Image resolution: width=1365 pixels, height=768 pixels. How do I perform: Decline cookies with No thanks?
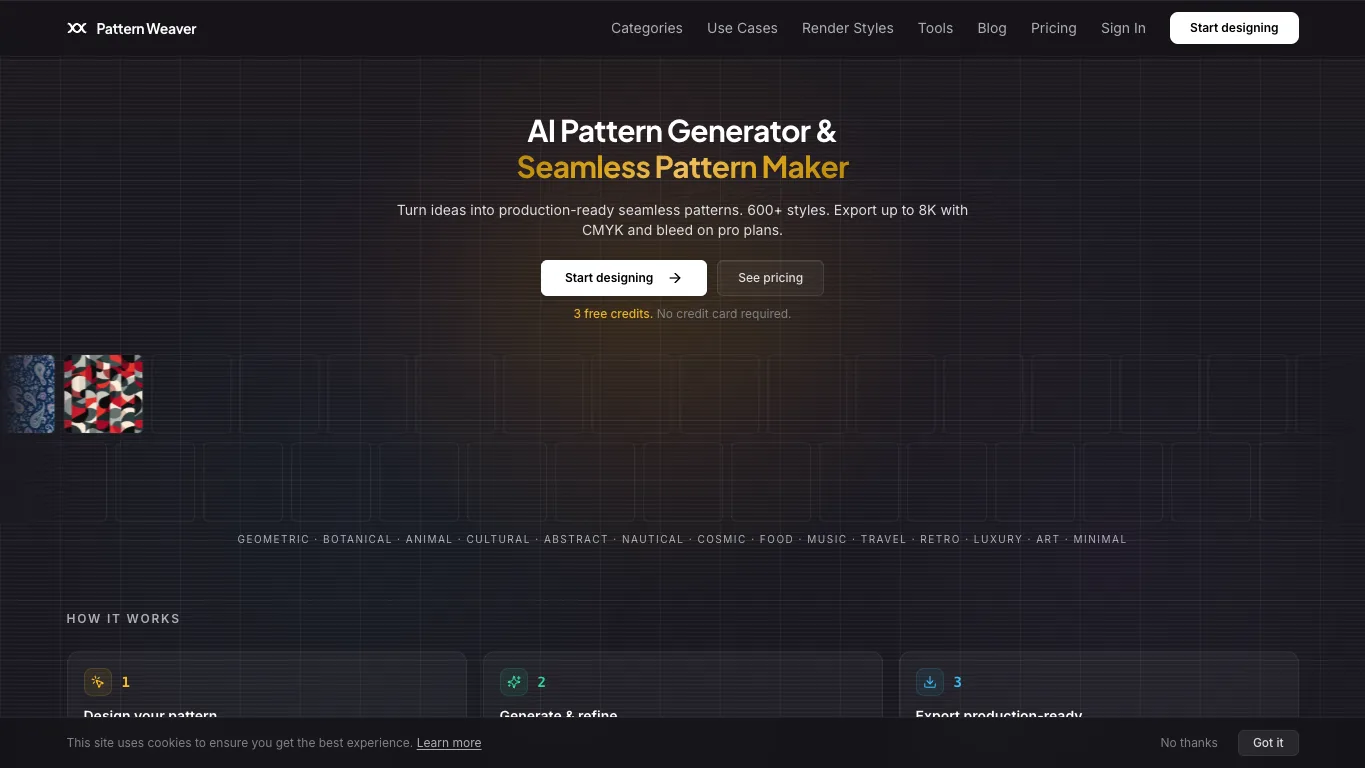click(x=1189, y=743)
